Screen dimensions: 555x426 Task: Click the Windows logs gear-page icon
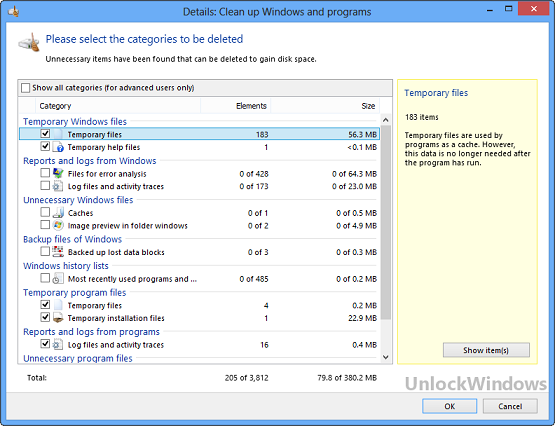58,186
